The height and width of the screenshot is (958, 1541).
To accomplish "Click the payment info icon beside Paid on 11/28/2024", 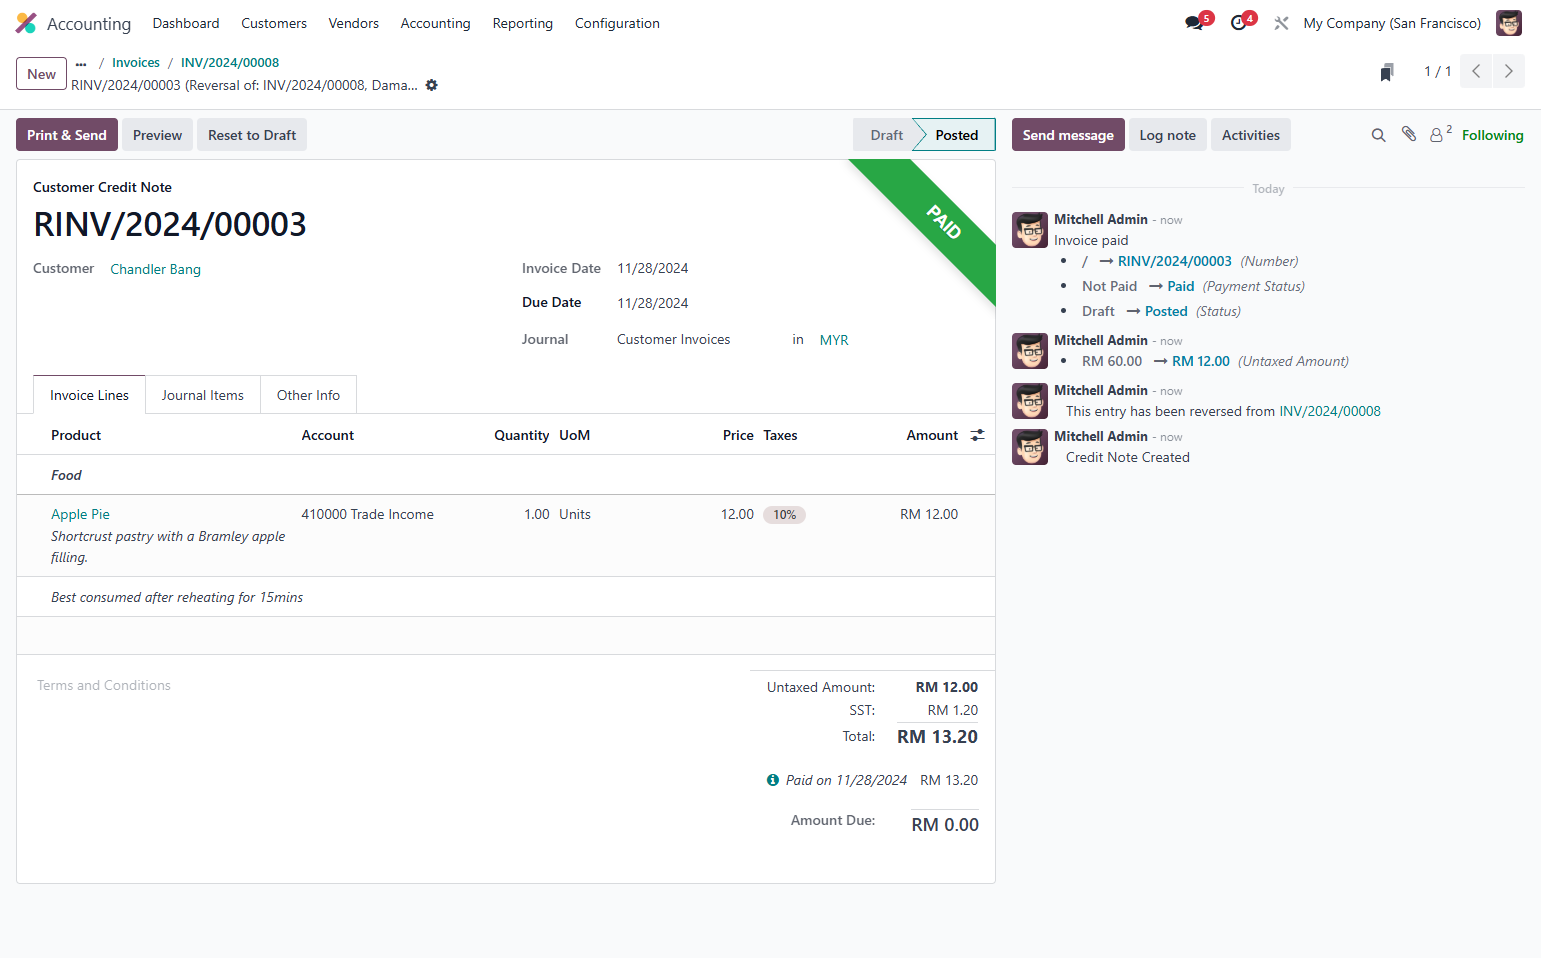I will 773,780.
